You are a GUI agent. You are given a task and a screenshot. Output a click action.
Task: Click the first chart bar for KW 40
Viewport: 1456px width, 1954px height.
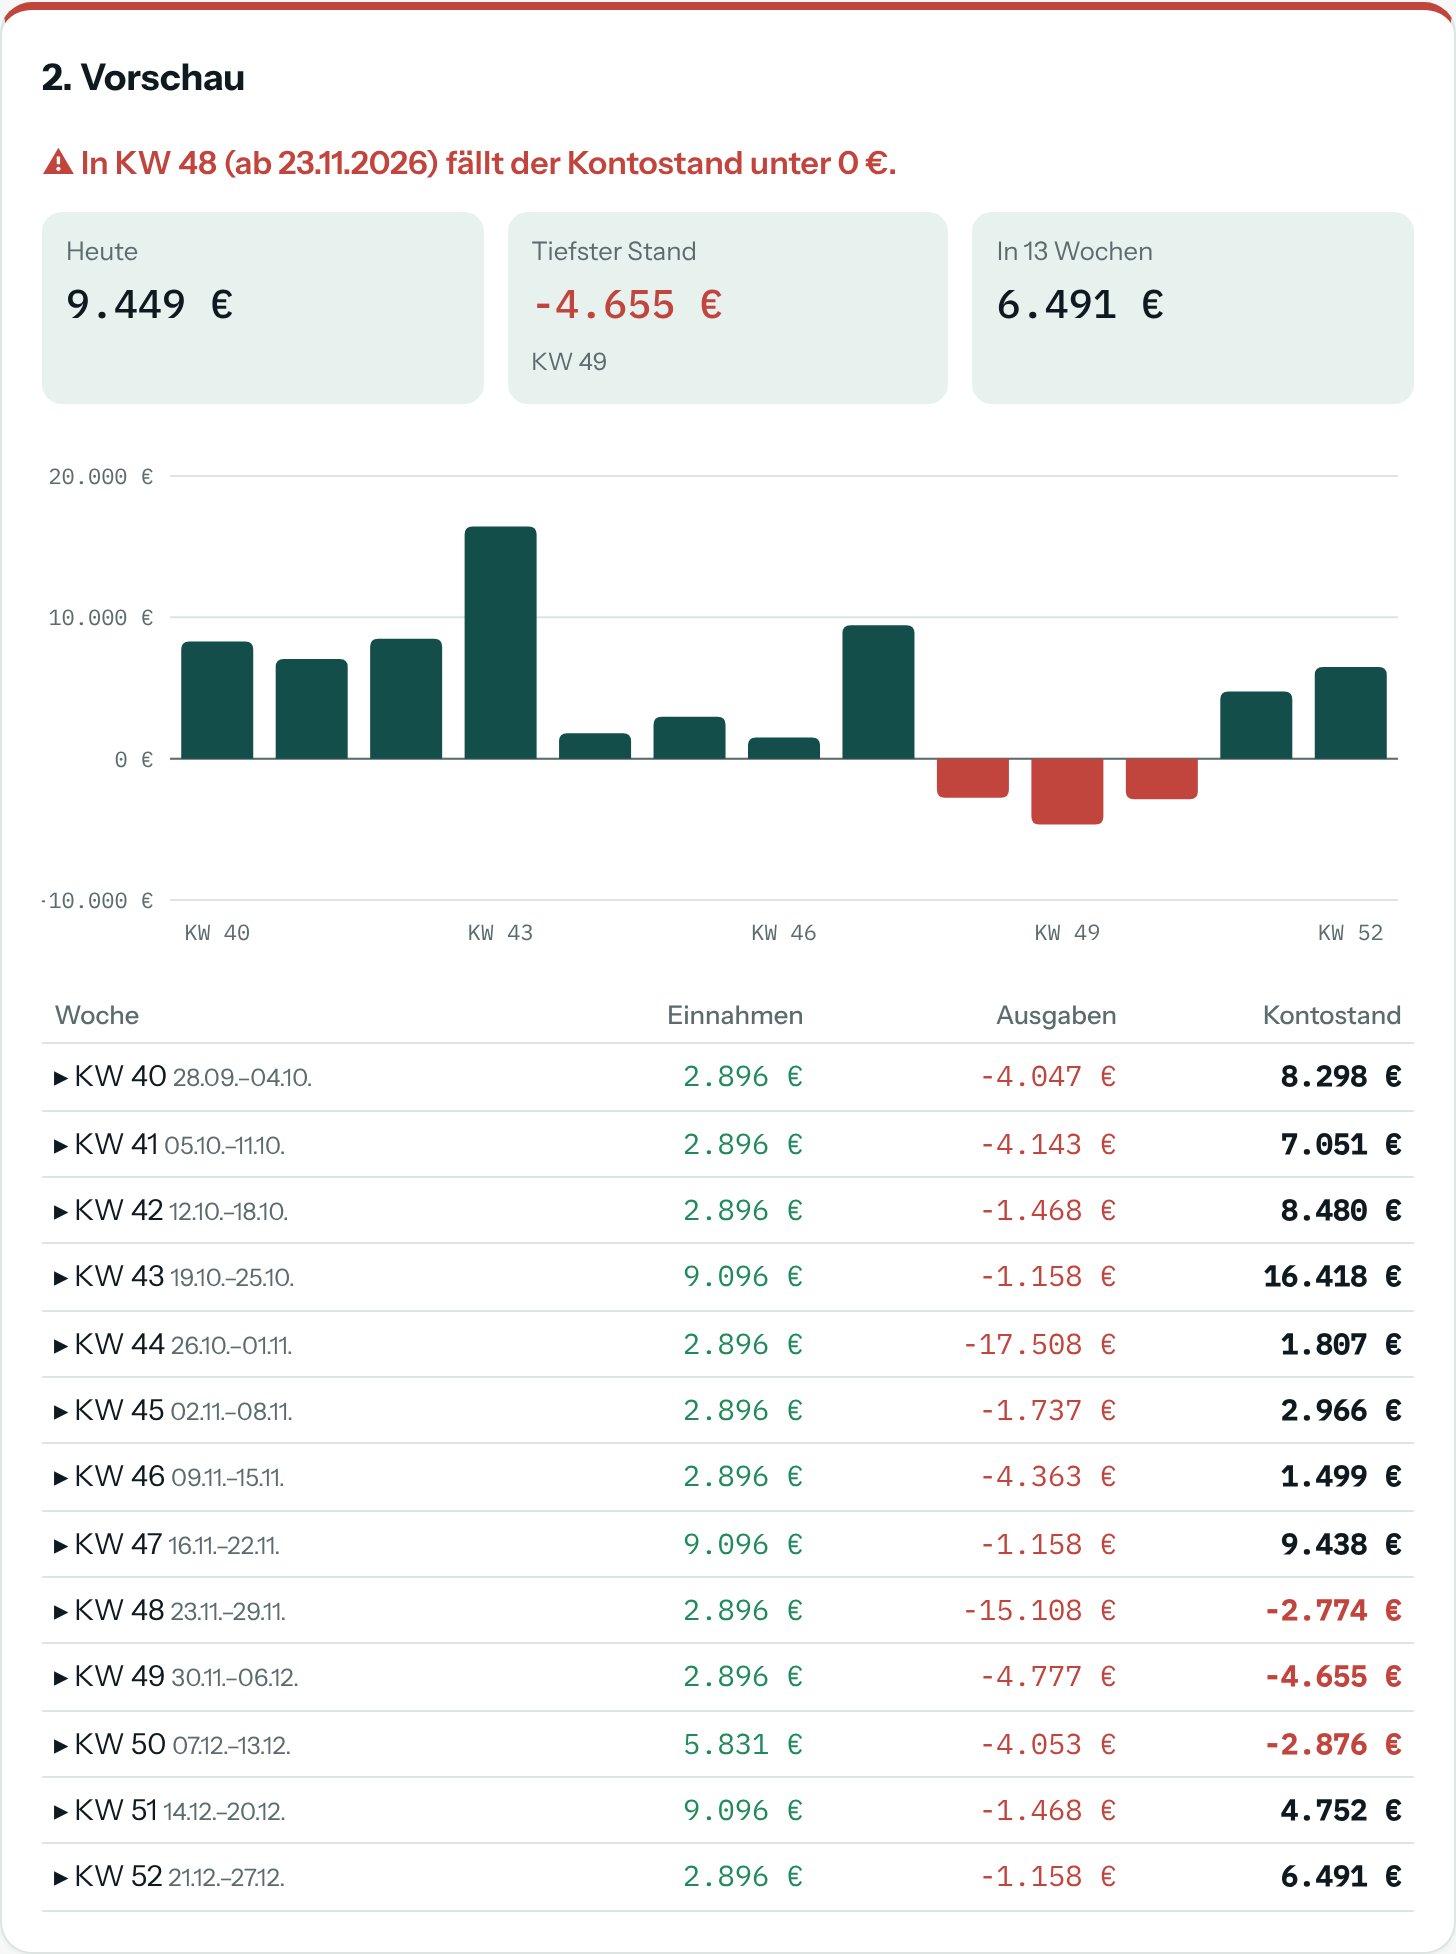pos(217,700)
